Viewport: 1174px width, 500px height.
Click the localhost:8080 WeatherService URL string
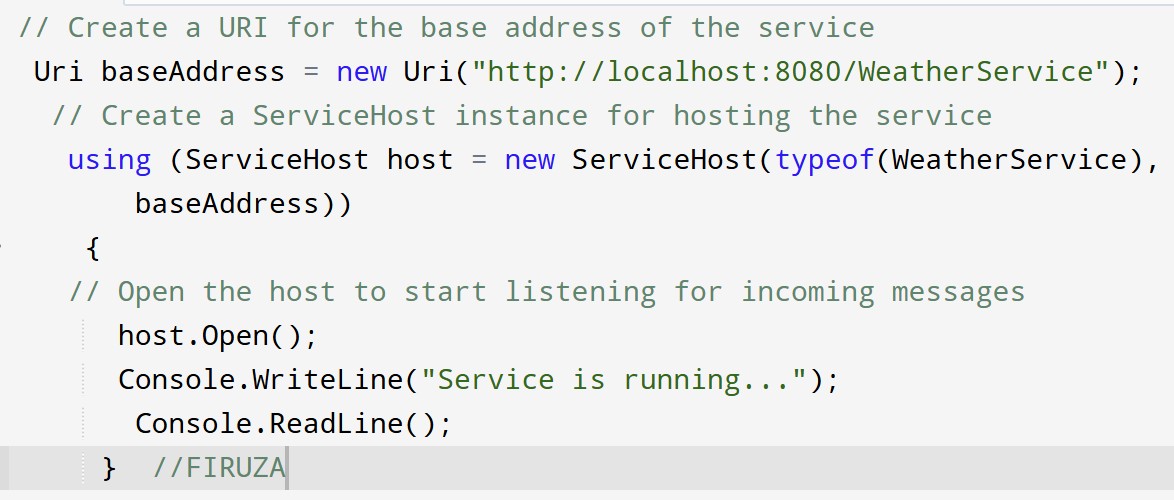point(782,72)
